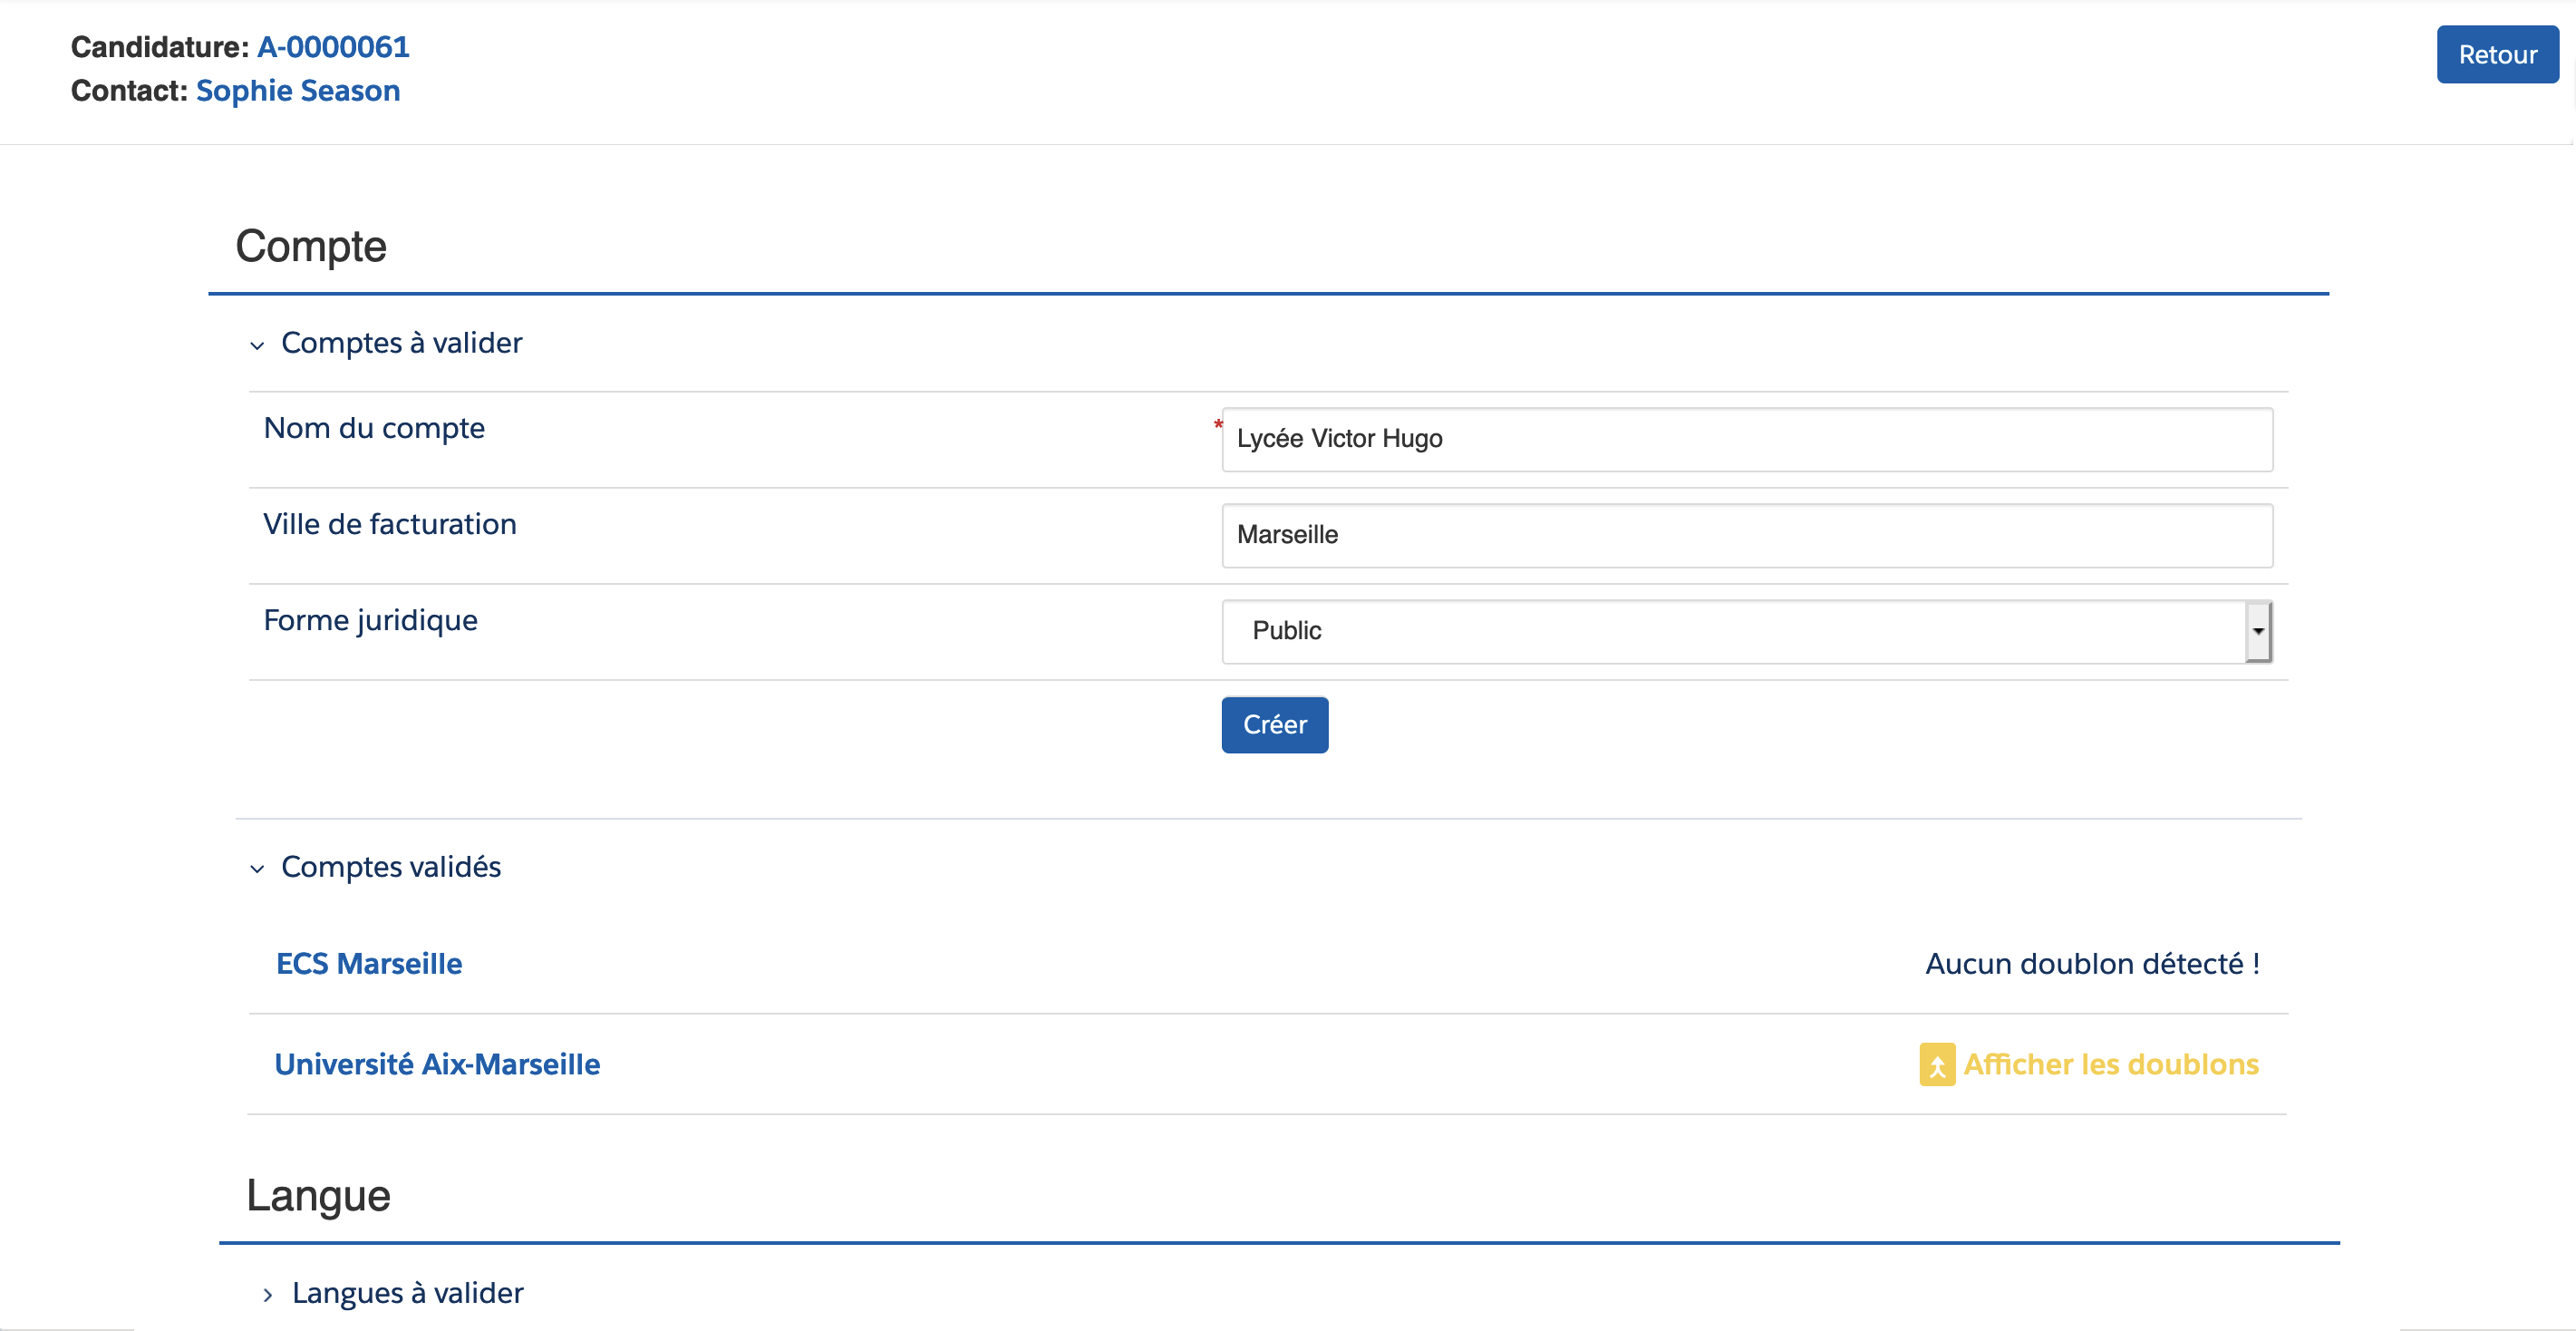The image size is (2576, 1331).
Task: Open contact Sophie Season link
Action: 298,90
